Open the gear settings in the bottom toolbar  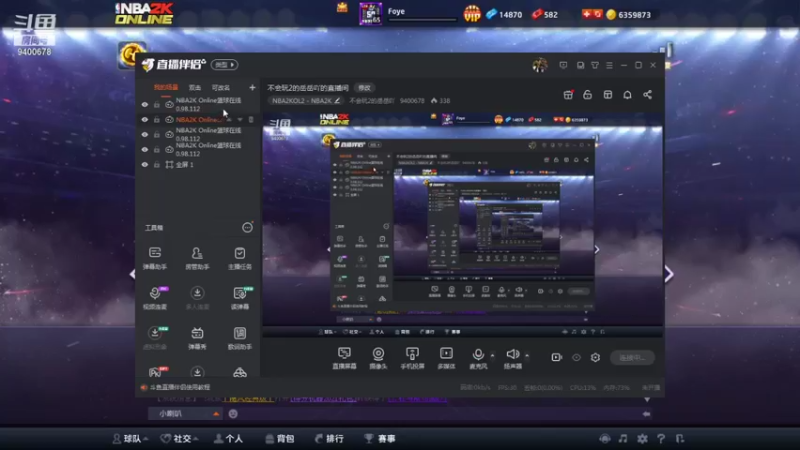[595, 357]
